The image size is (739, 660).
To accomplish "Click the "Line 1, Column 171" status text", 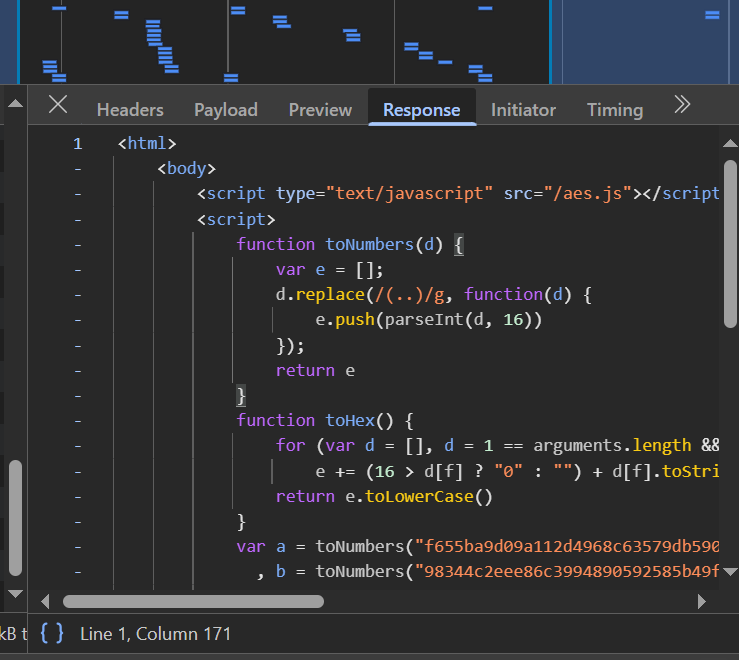I will [155, 634].
